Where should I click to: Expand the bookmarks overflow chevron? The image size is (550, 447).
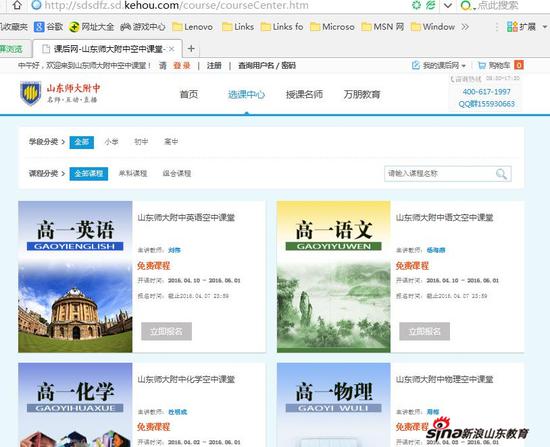click(x=465, y=27)
